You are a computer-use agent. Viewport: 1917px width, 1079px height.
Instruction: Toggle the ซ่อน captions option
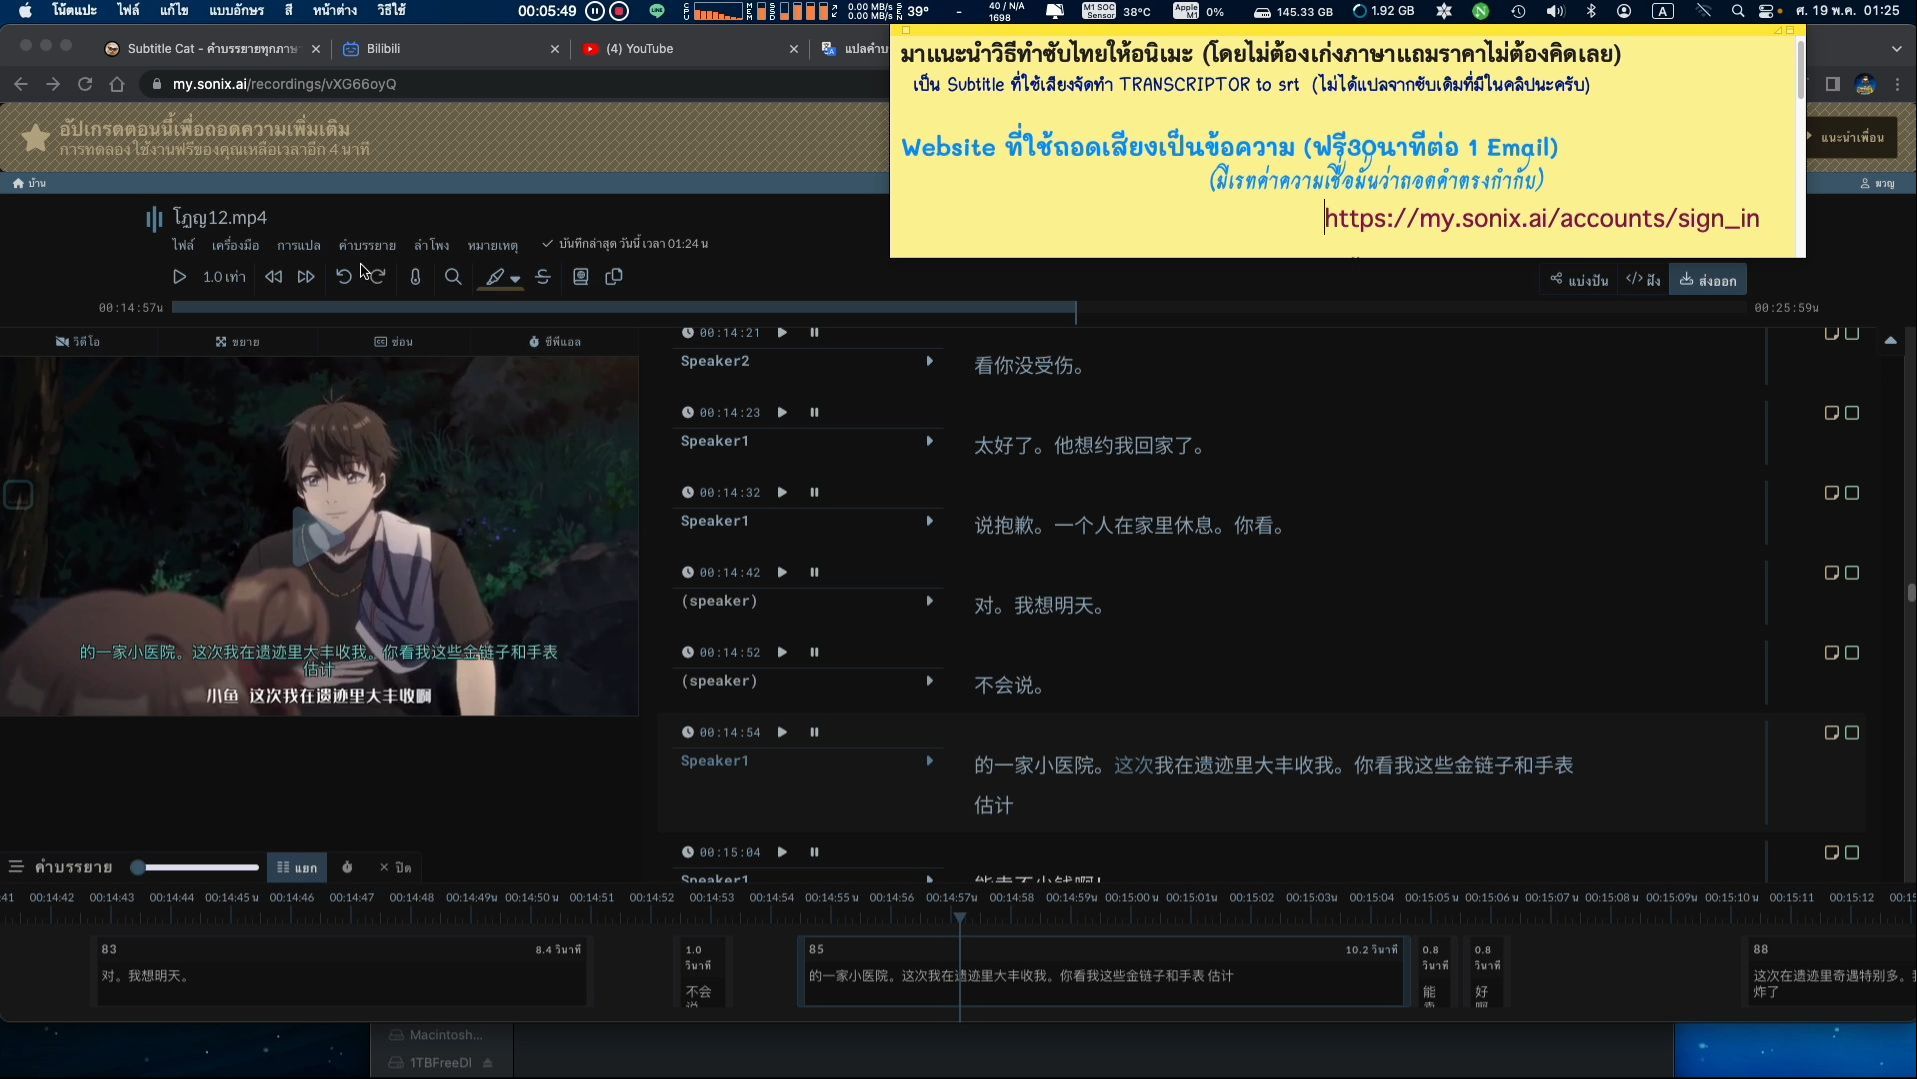tap(394, 342)
